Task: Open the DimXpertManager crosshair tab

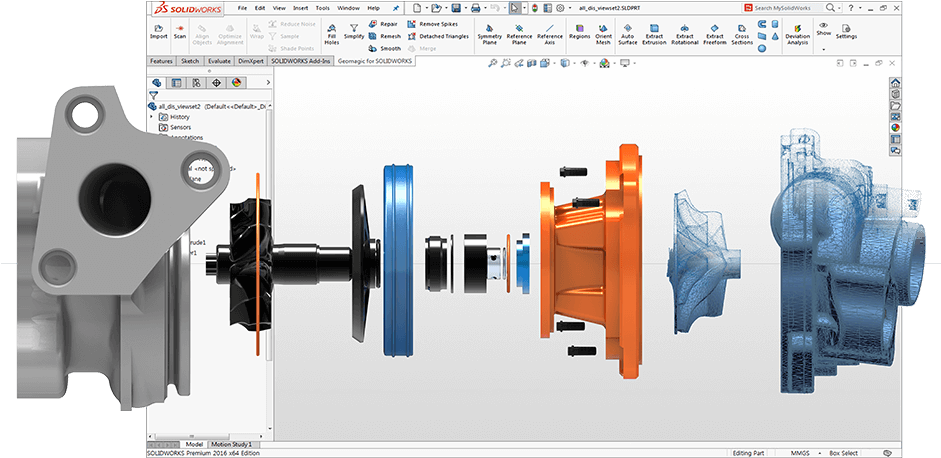Action: click(217, 83)
